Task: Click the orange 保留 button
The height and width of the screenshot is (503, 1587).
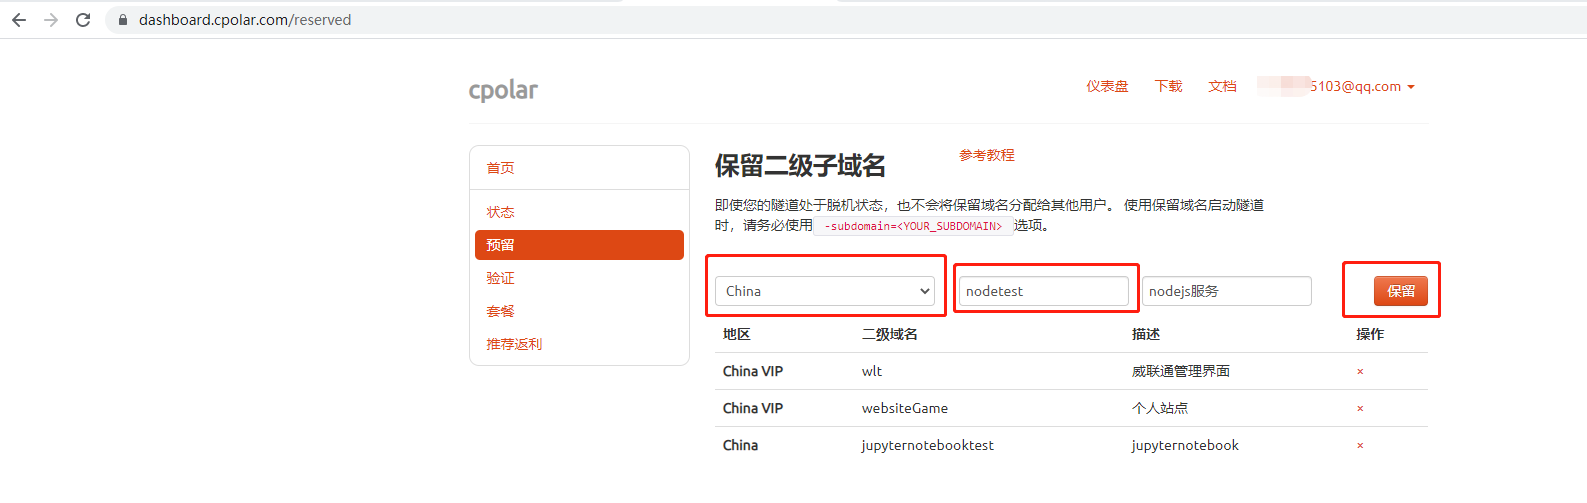Action: pyautogui.click(x=1401, y=291)
